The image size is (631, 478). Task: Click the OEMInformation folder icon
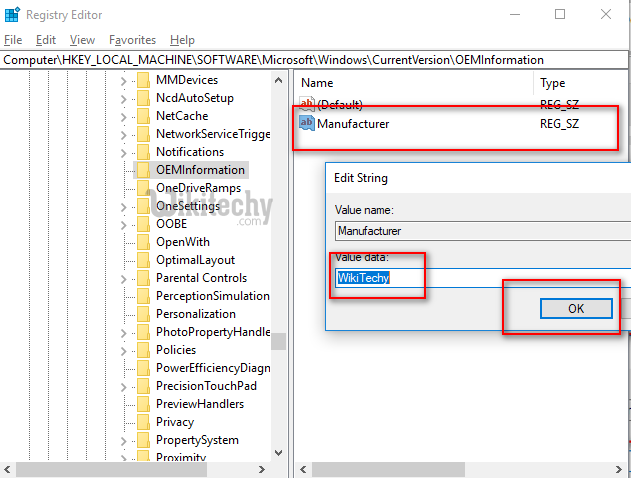pos(142,170)
